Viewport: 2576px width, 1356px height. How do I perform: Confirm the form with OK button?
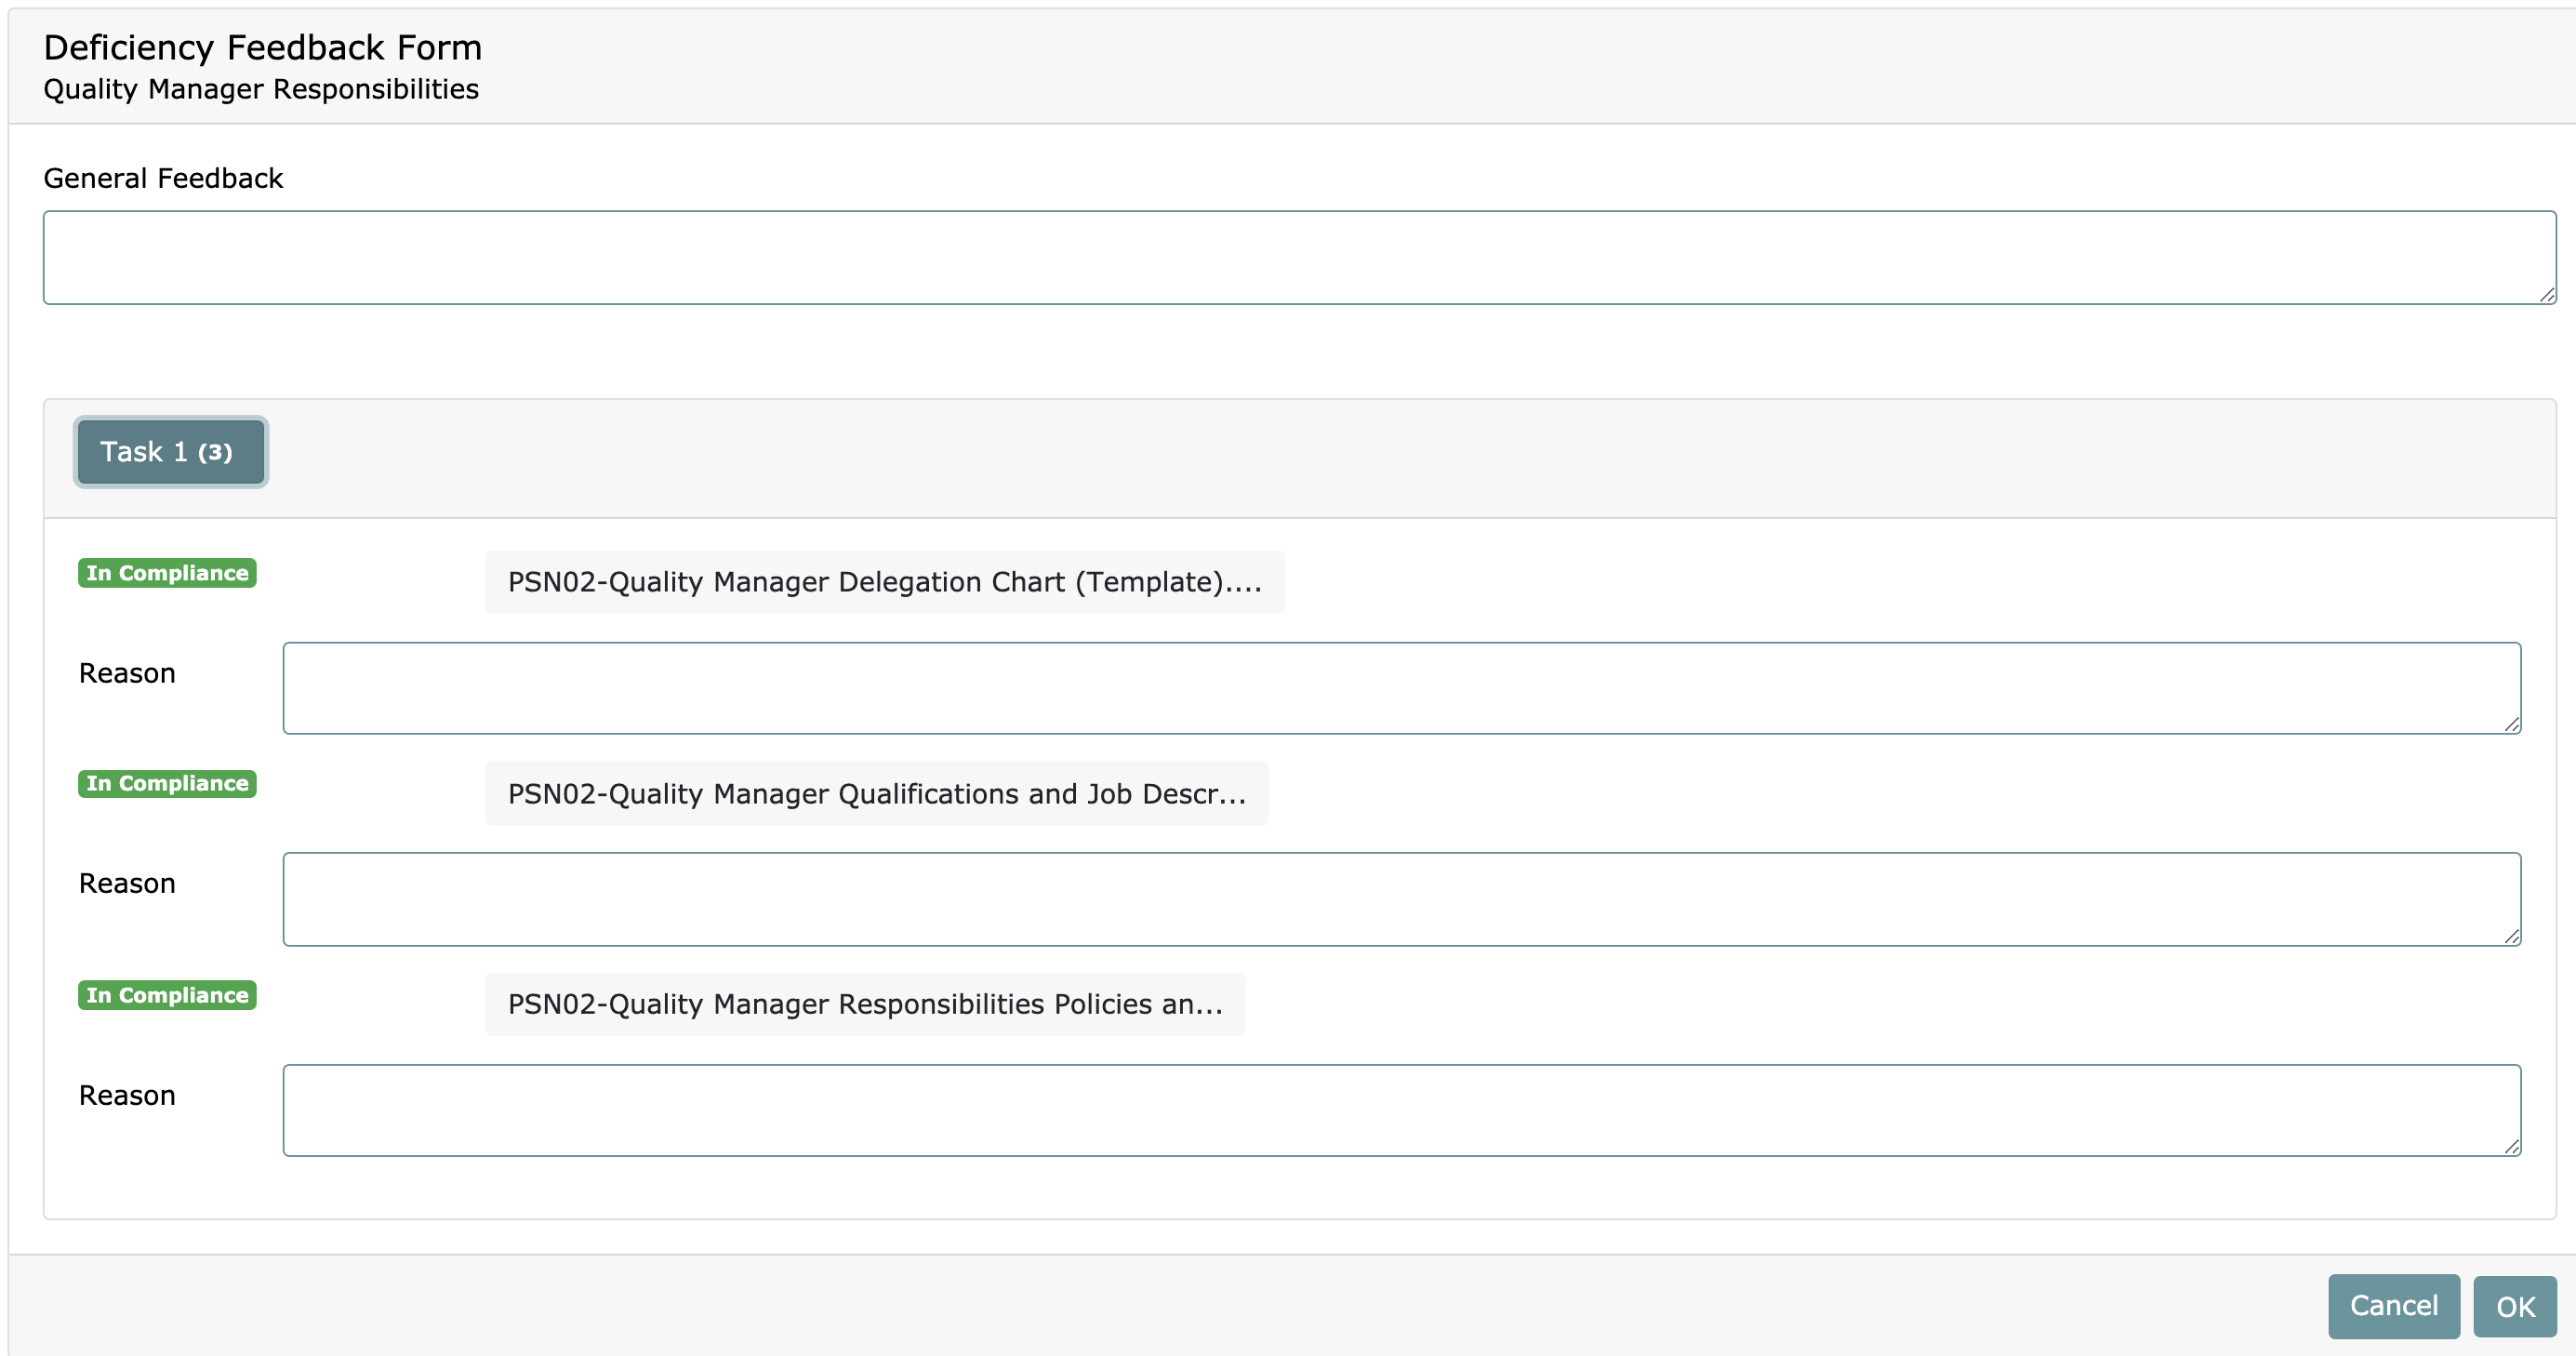2514,1306
